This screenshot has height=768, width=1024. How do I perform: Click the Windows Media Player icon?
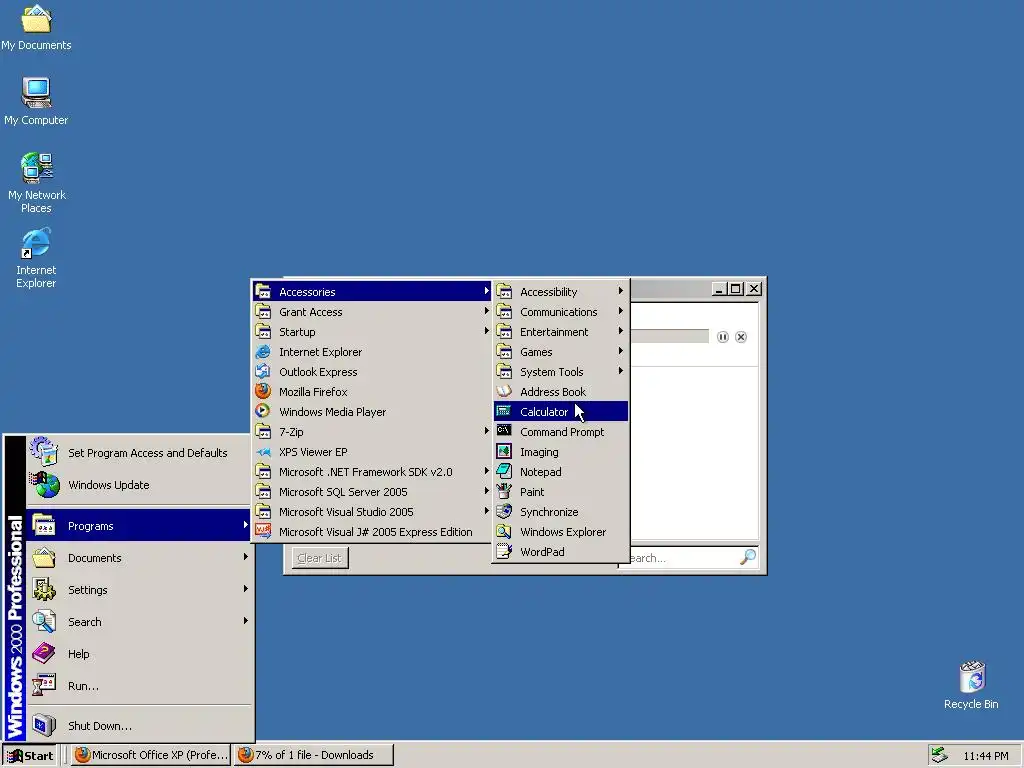pos(263,411)
